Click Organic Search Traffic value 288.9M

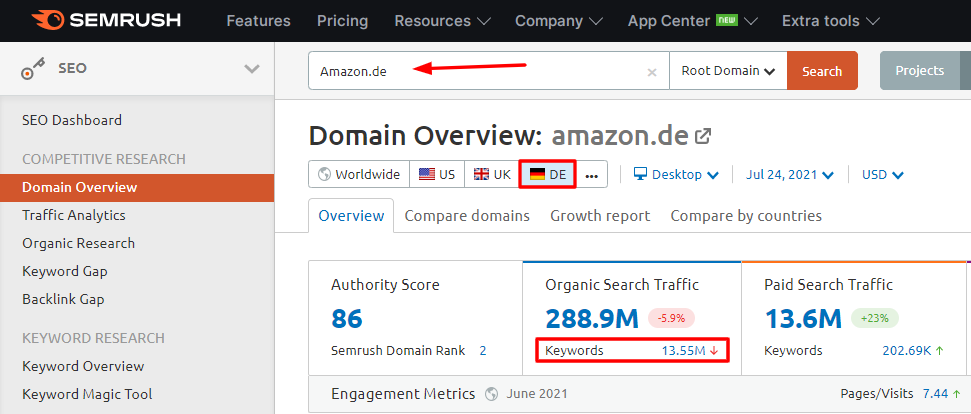pyautogui.click(x=591, y=319)
